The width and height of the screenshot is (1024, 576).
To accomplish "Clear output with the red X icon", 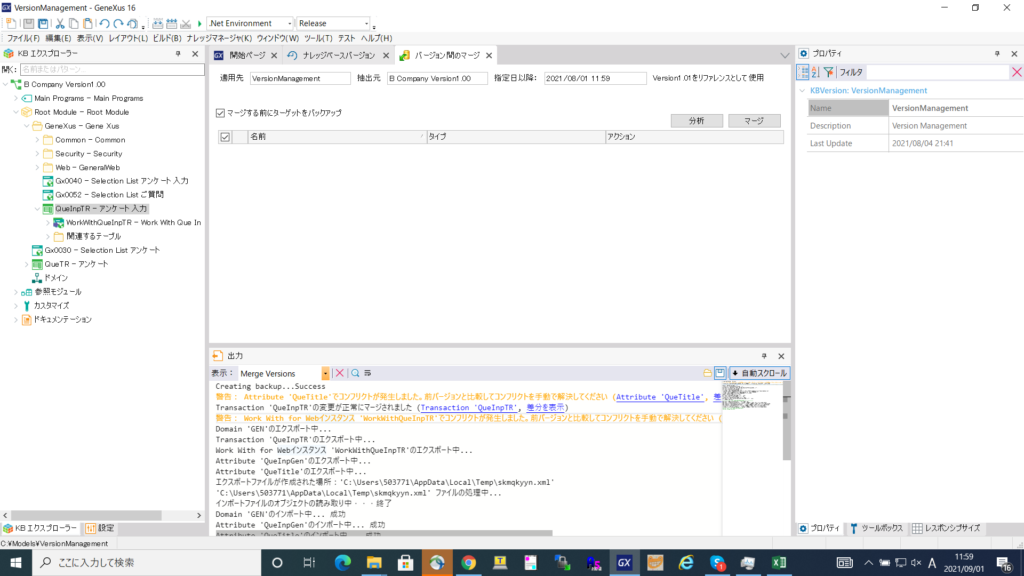I will click(340, 373).
